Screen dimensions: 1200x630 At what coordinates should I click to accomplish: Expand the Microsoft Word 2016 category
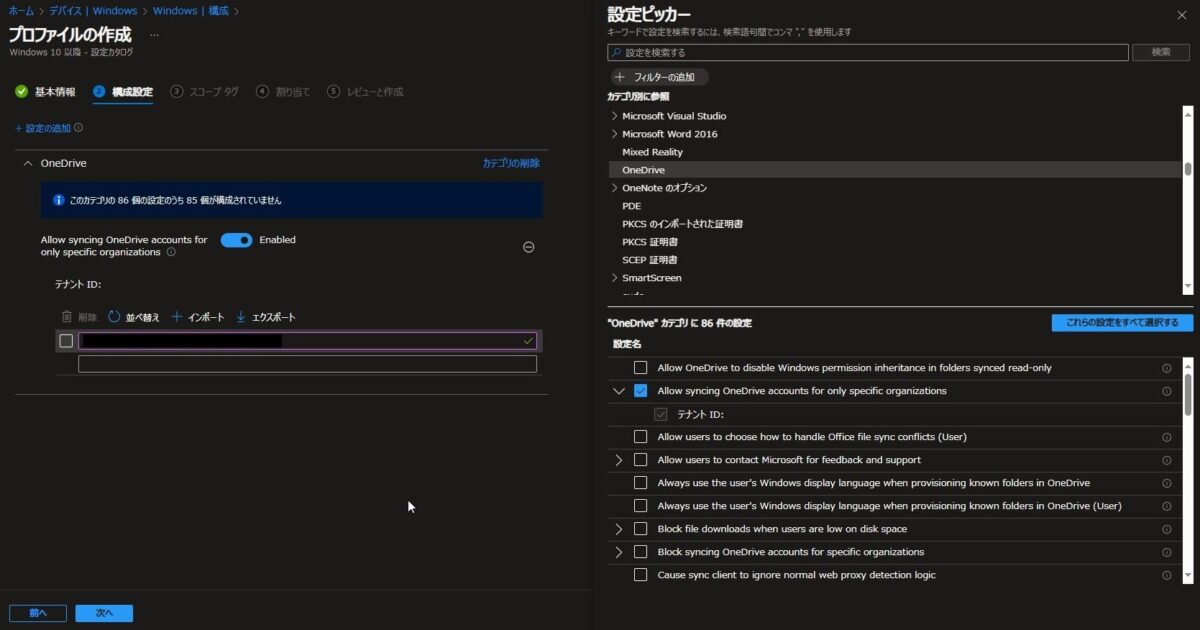(x=615, y=133)
